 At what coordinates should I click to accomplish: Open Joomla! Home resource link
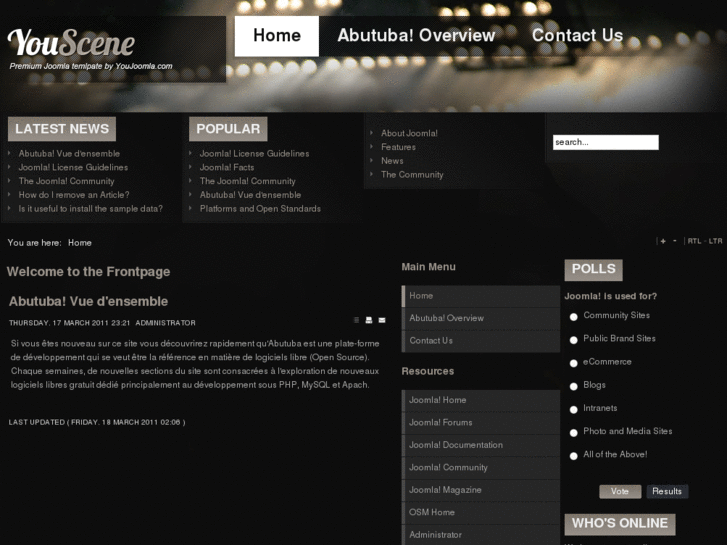[x=481, y=400]
